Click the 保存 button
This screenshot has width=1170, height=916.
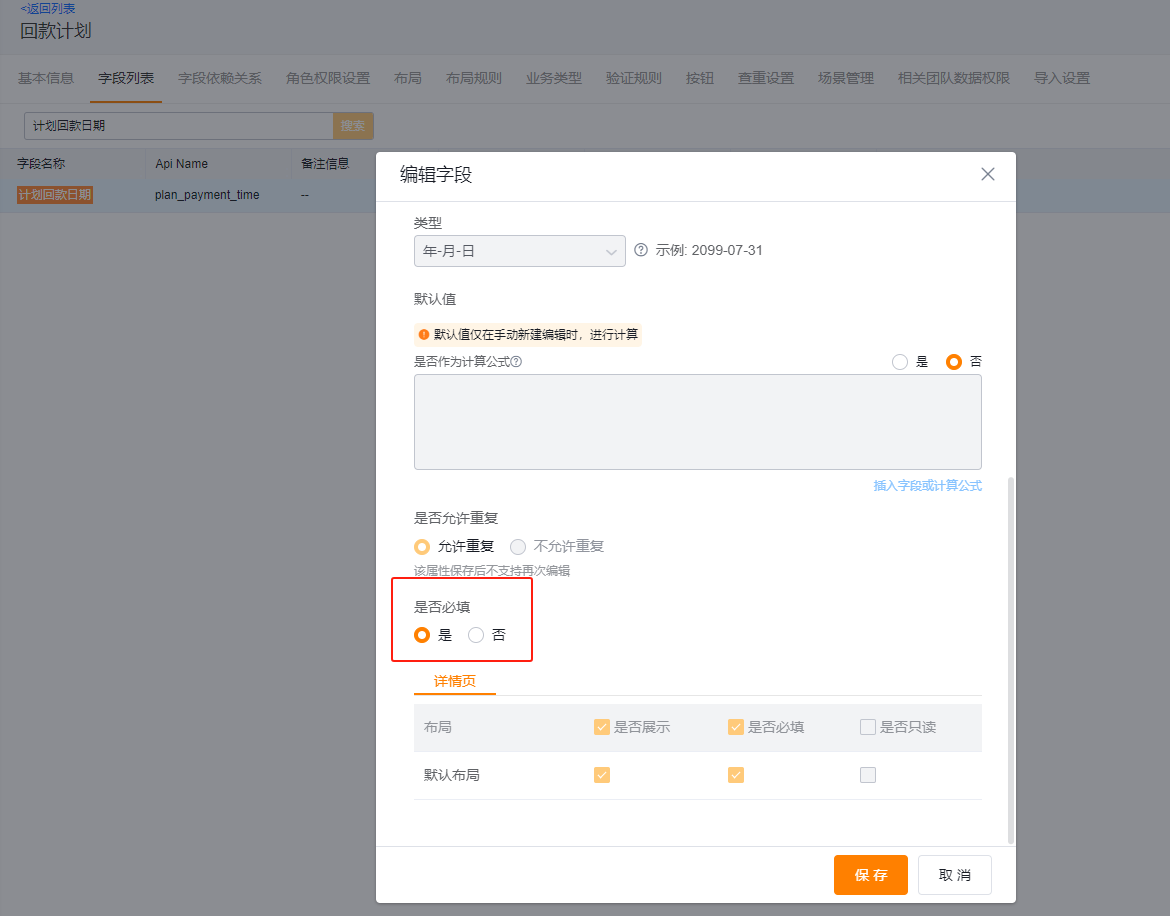click(871, 875)
